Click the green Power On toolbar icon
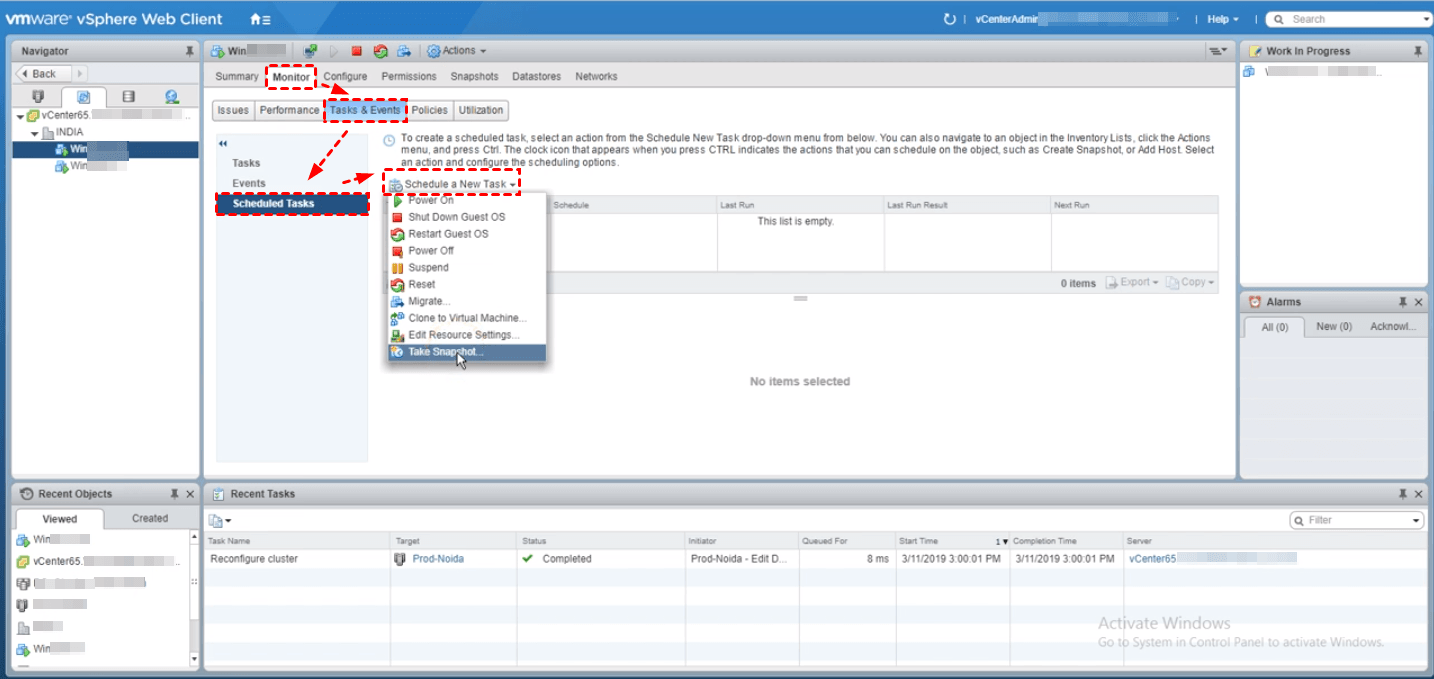The image size is (1434, 679). (334, 51)
